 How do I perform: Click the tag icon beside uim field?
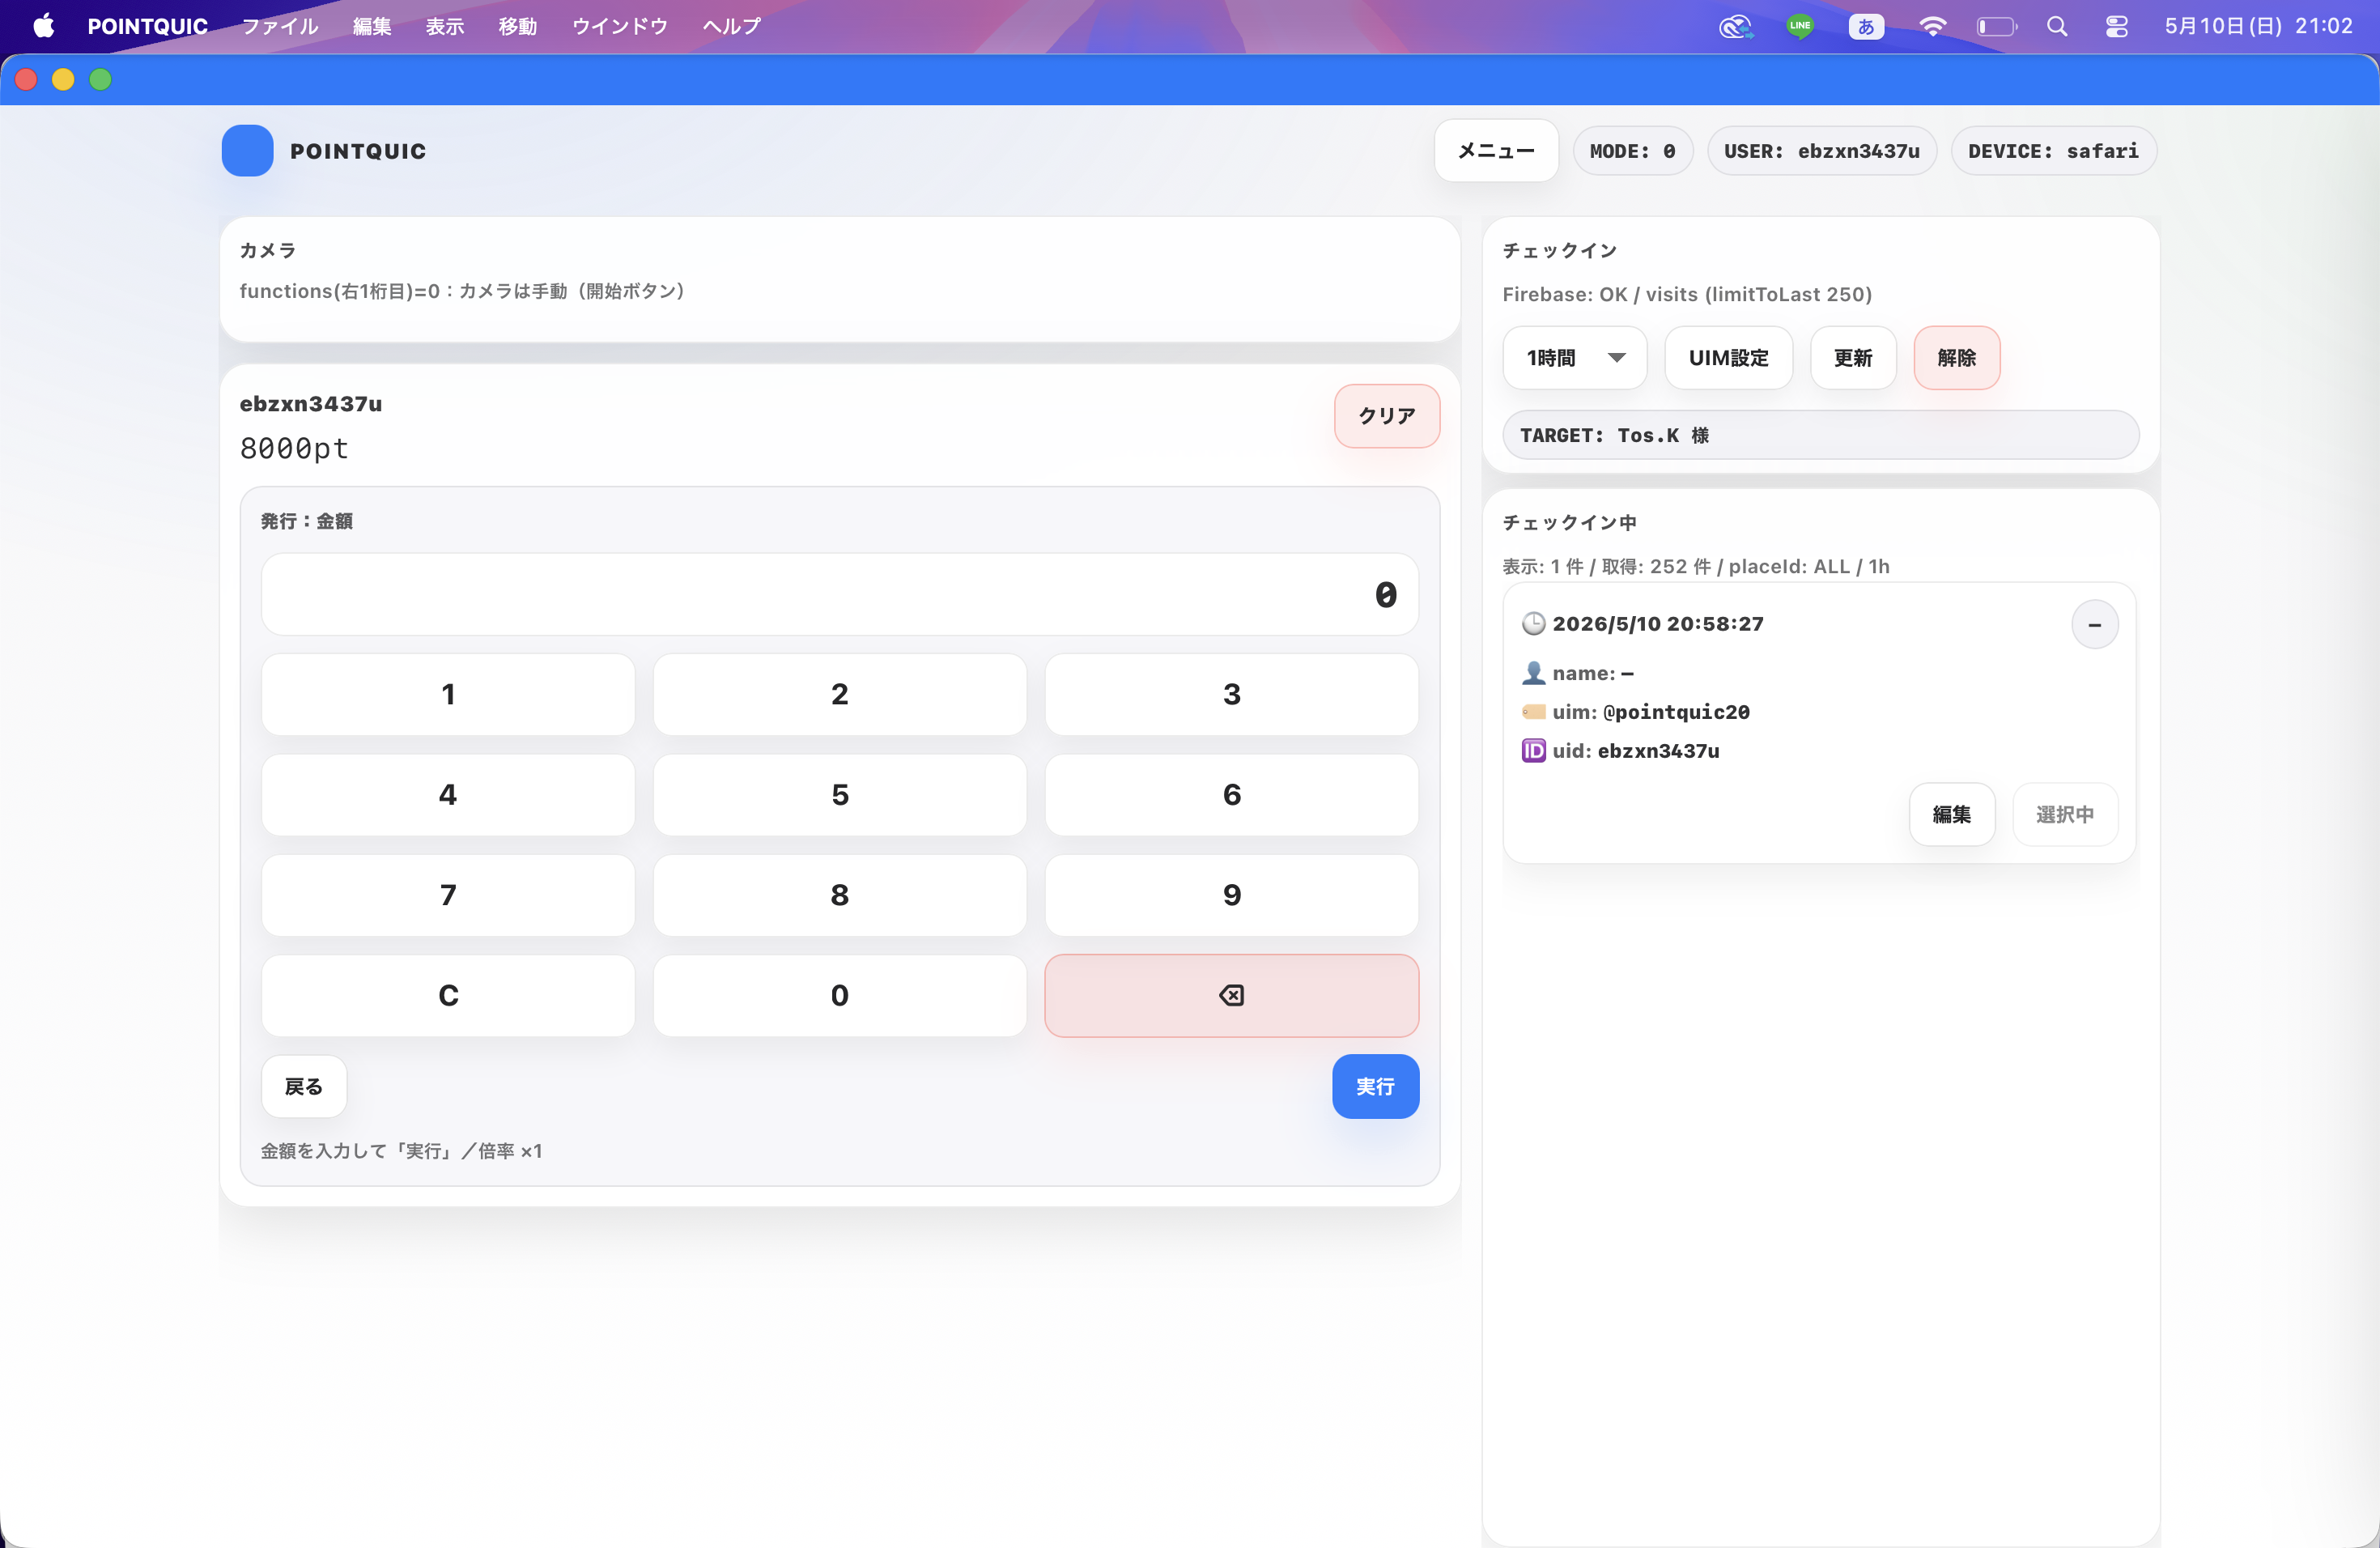pos(1533,712)
